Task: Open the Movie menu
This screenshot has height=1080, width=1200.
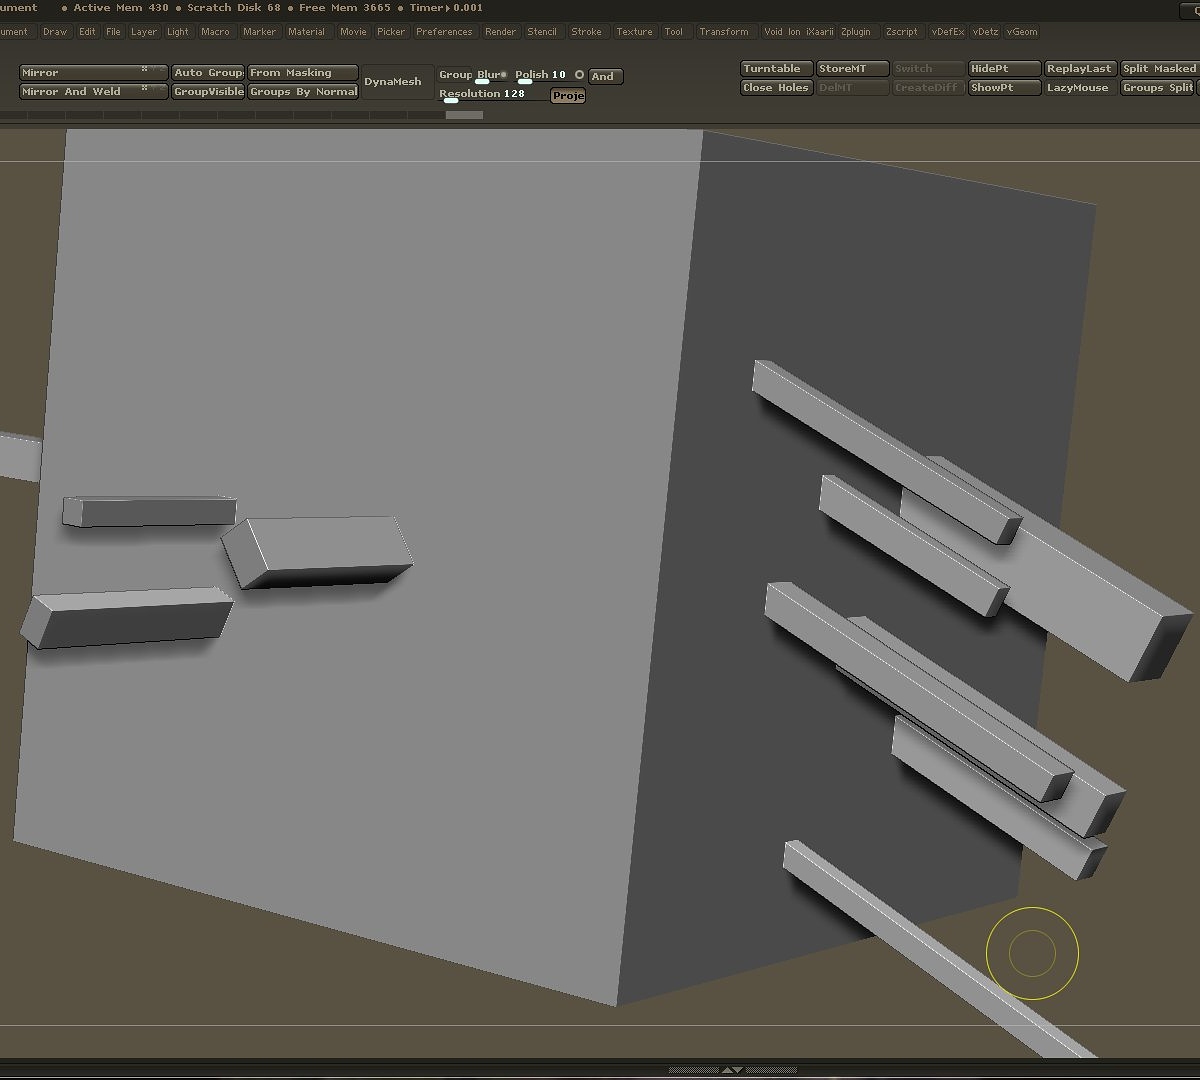Action: tap(353, 32)
